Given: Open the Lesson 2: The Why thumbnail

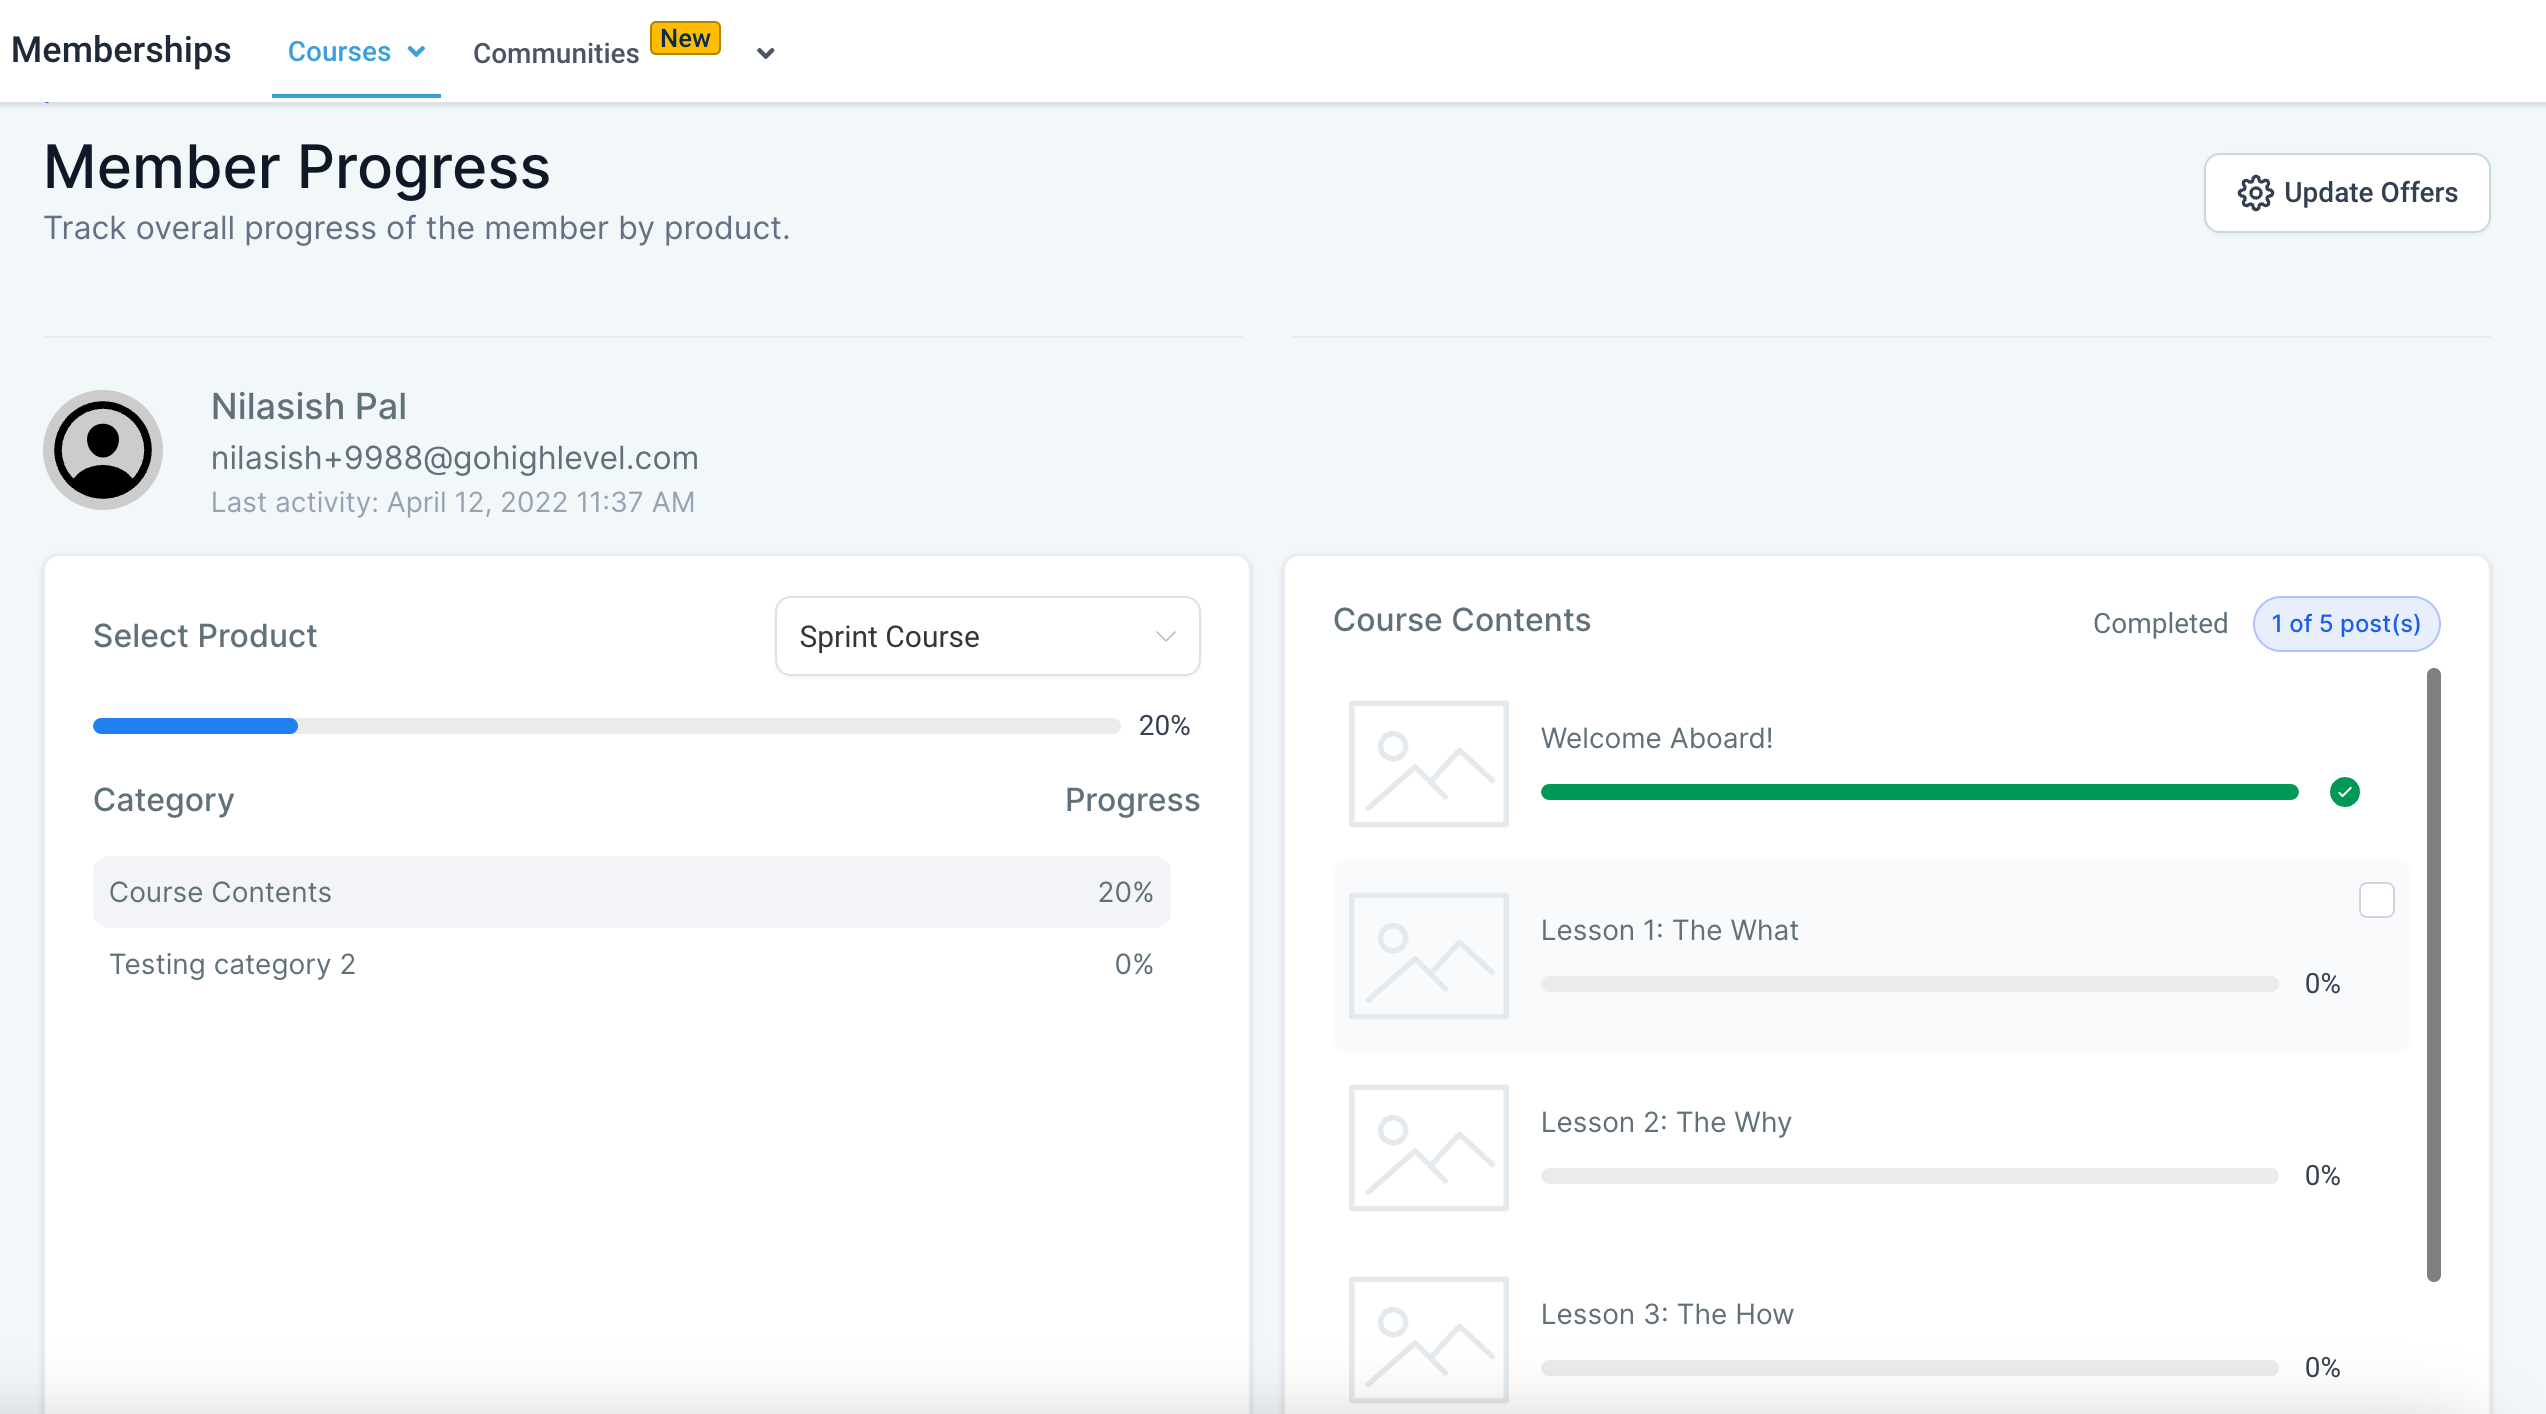Looking at the screenshot, I should coord(1428,1148).
